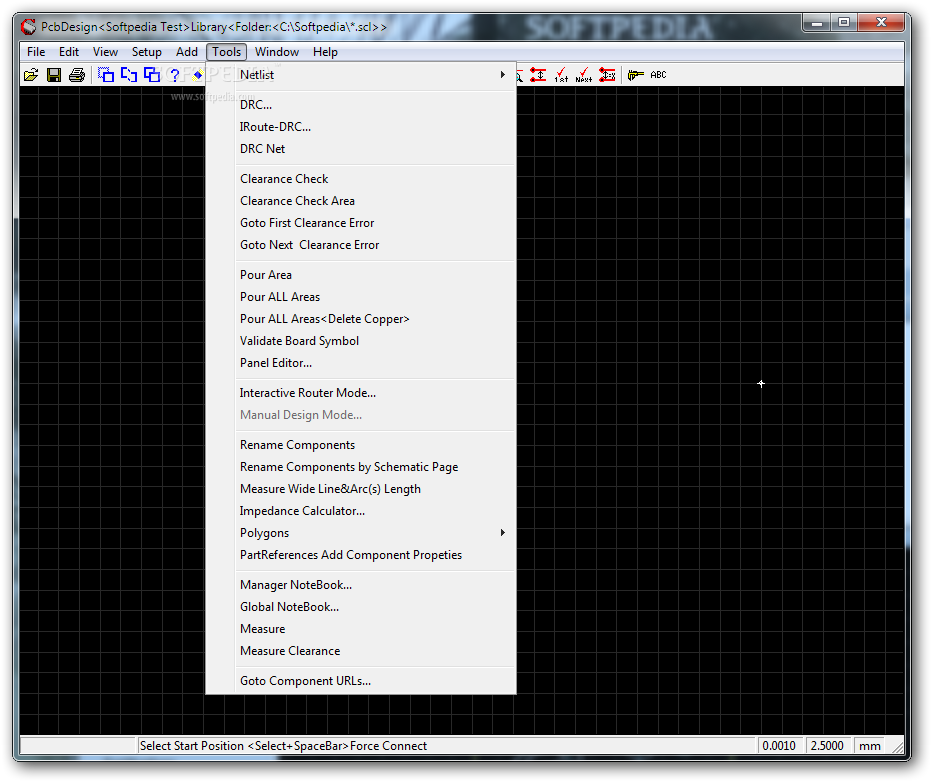
Task: Select the Measure entry
Action: 361,629
